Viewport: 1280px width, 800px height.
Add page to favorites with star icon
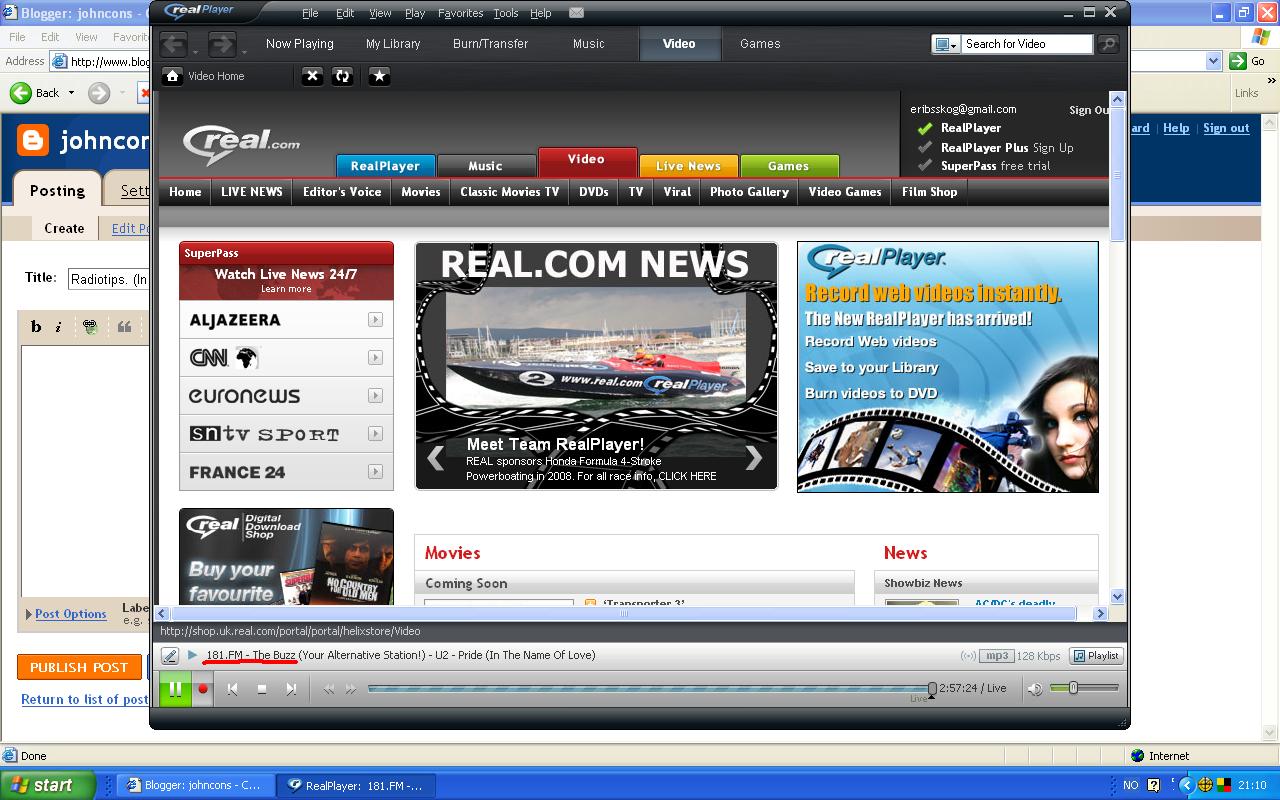click(379, 76)
